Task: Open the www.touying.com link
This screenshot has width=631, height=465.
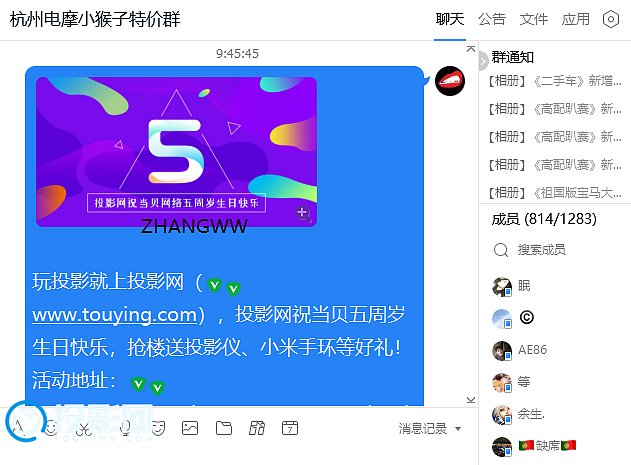Action: (115, 314)
